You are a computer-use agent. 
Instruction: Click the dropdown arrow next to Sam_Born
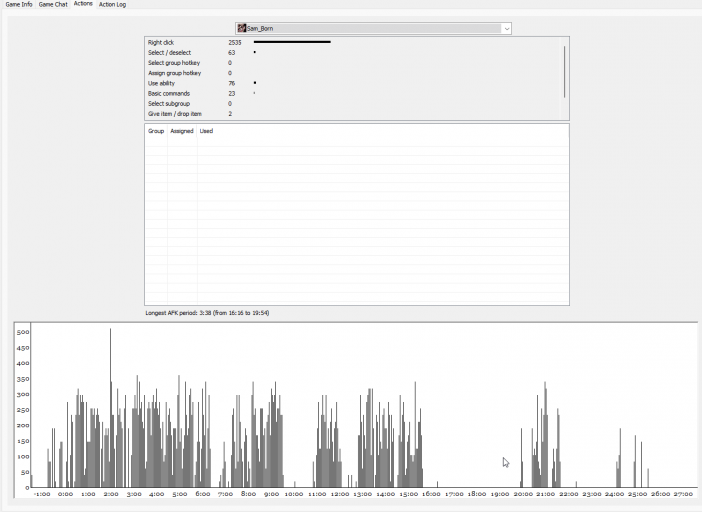[x=506, y=29]
